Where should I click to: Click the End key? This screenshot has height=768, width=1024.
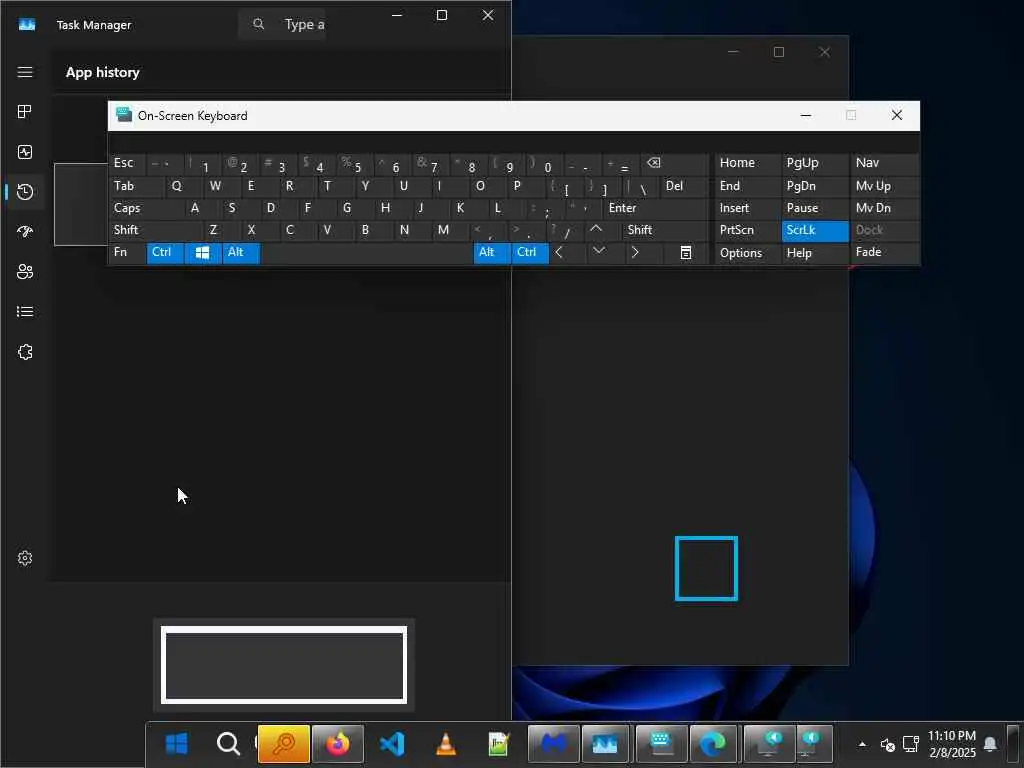tap(748, 186)
